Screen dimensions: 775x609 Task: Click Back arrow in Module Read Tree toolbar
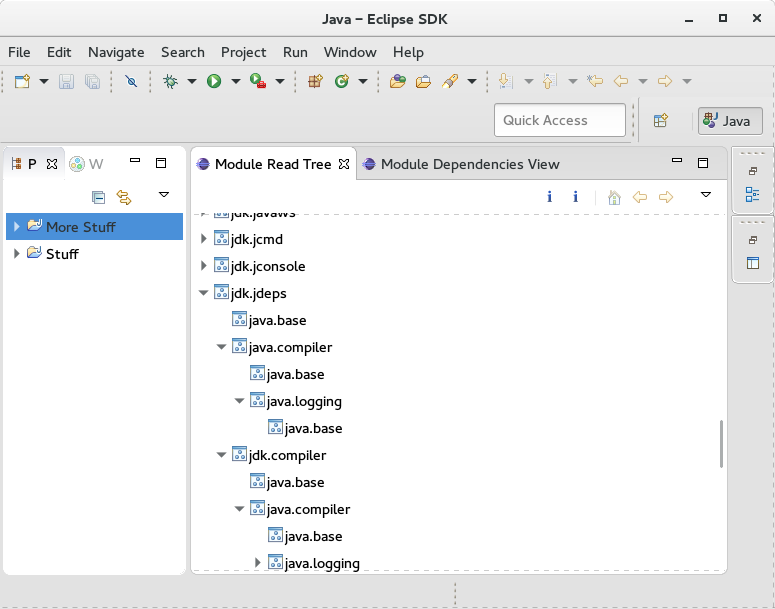pyautogui.click(x=640, y=197)
